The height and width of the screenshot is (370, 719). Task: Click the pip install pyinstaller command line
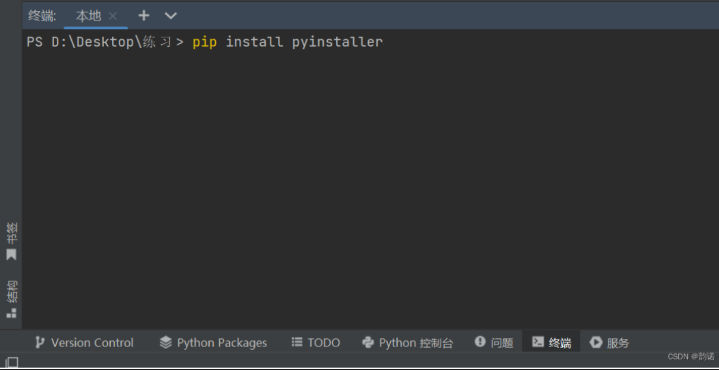(x=288, y=42)
